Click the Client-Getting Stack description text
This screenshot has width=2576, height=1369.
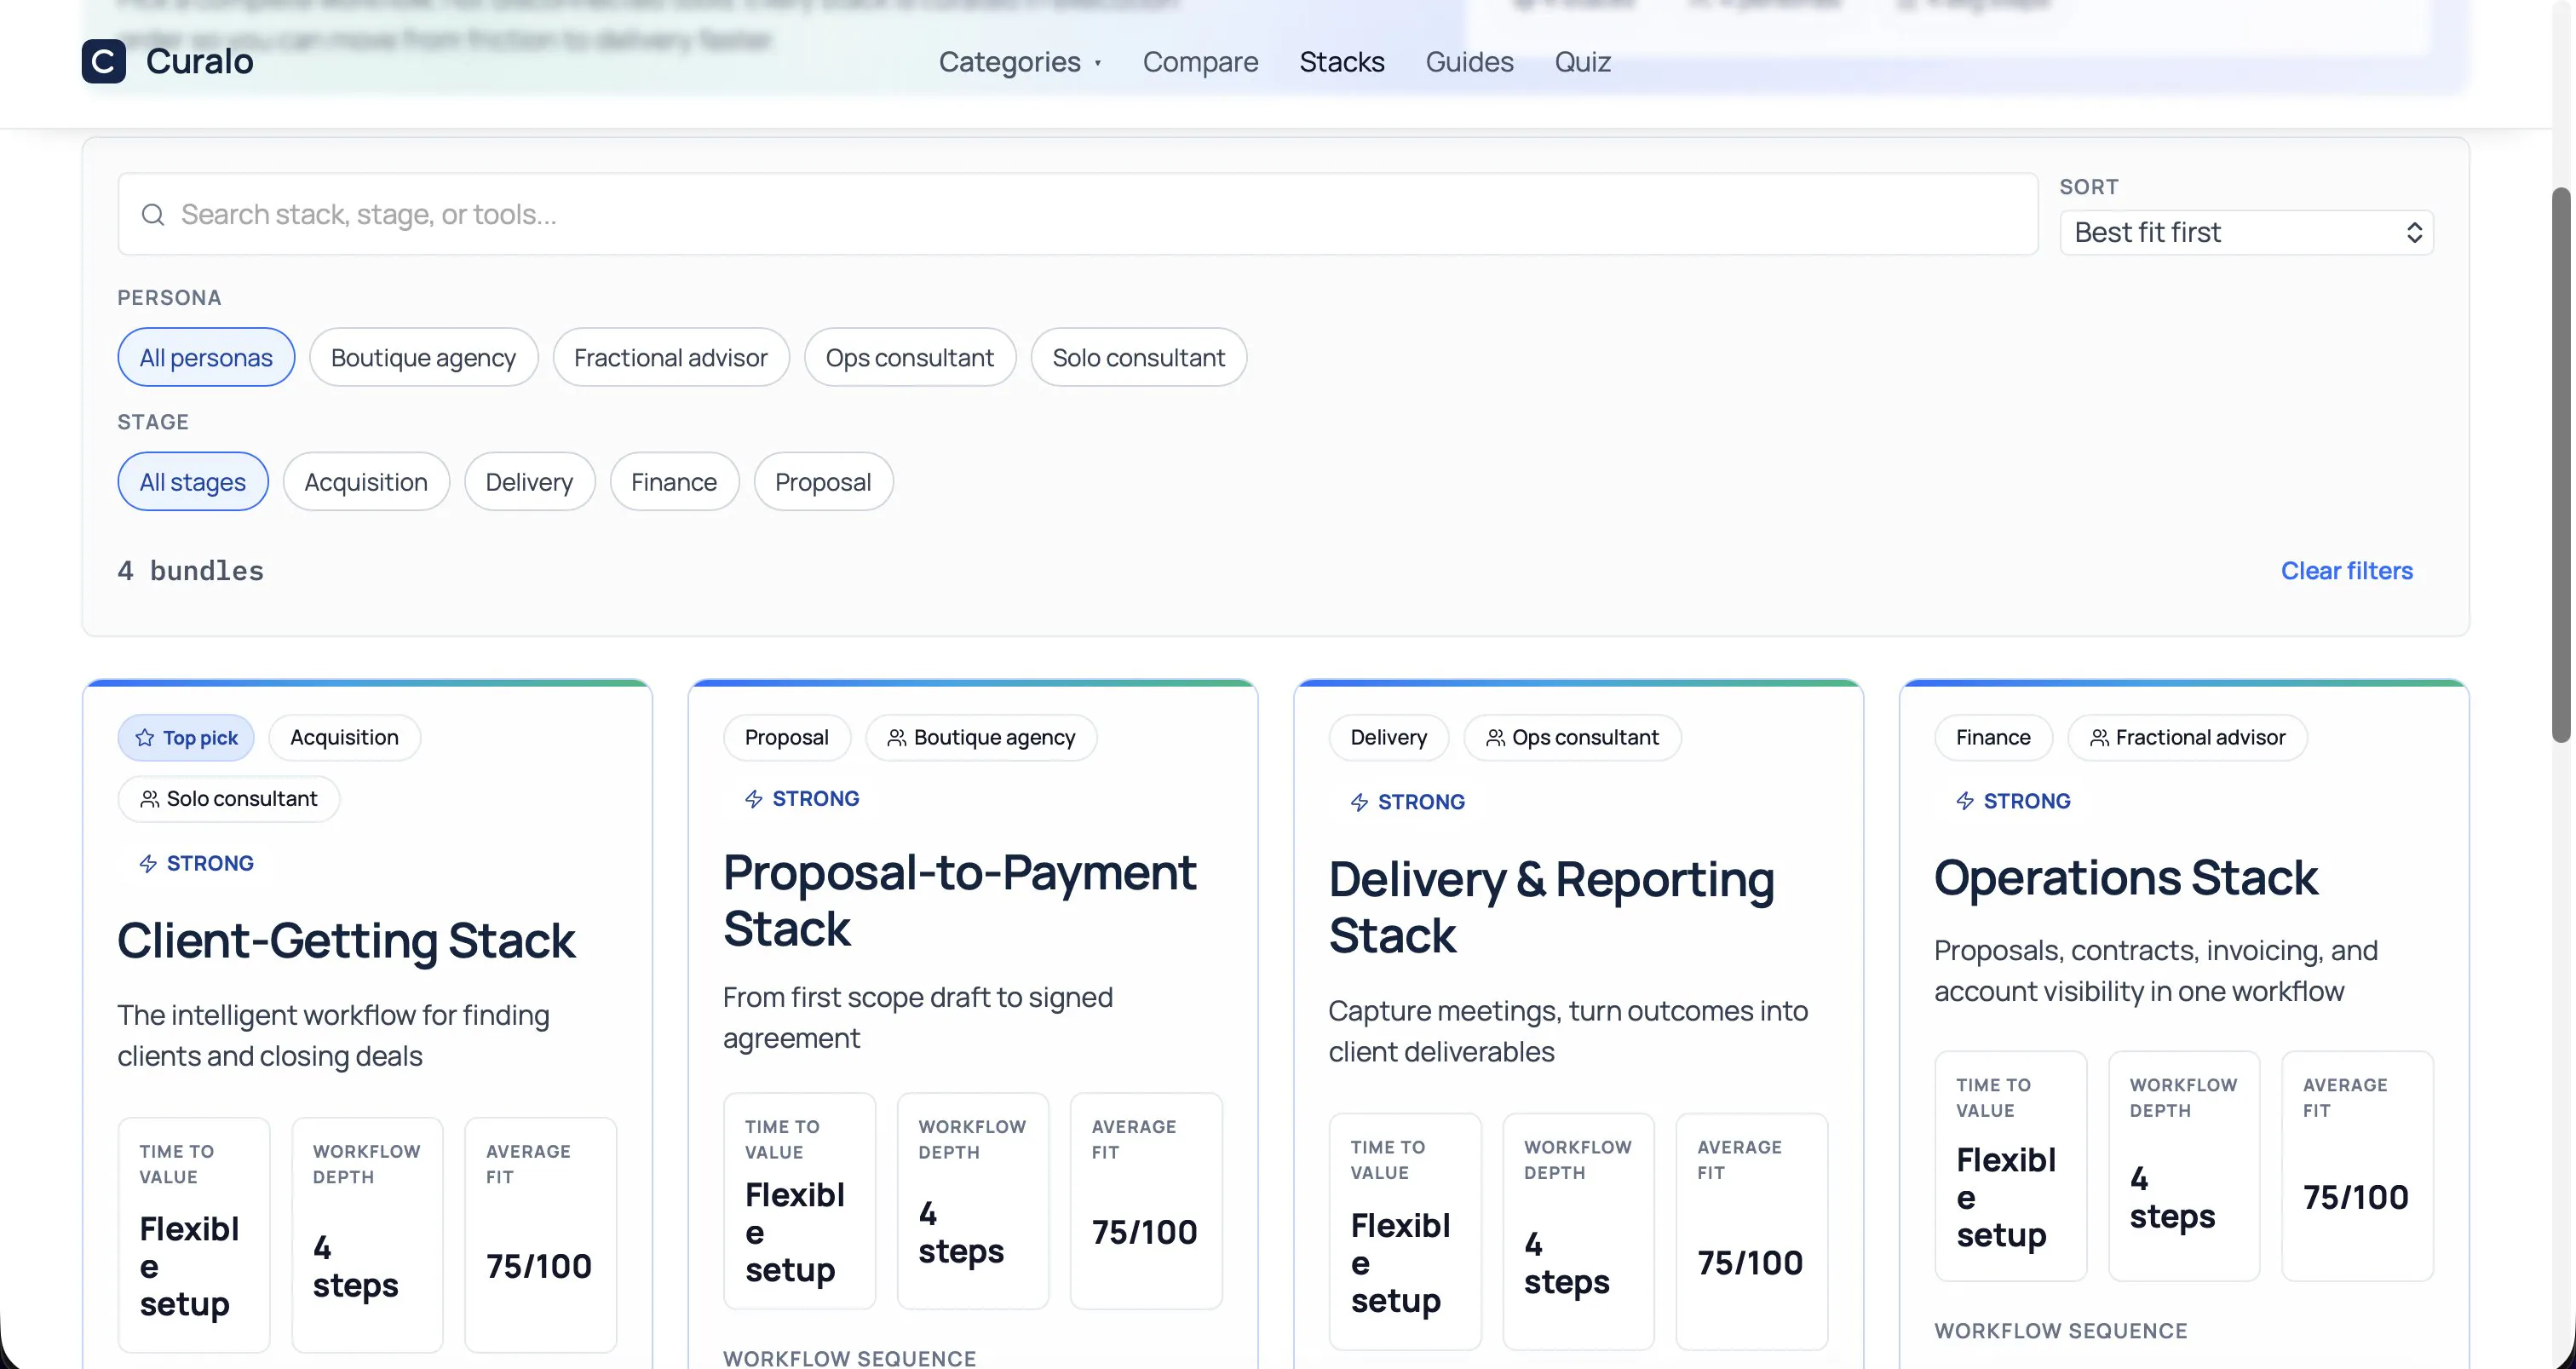coord(333,1036)
